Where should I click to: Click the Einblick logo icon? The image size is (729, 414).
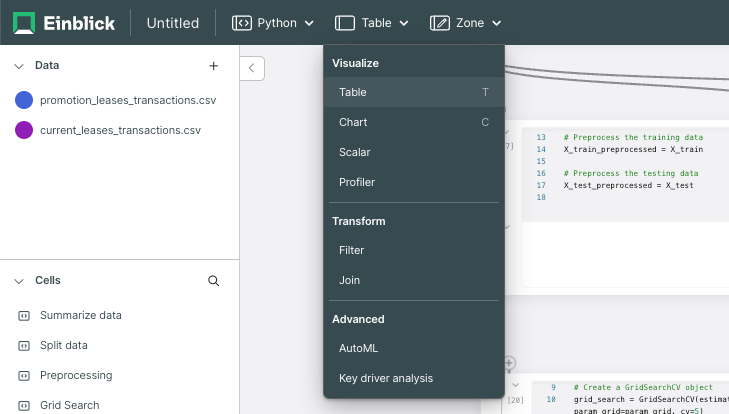click(24, 23)
